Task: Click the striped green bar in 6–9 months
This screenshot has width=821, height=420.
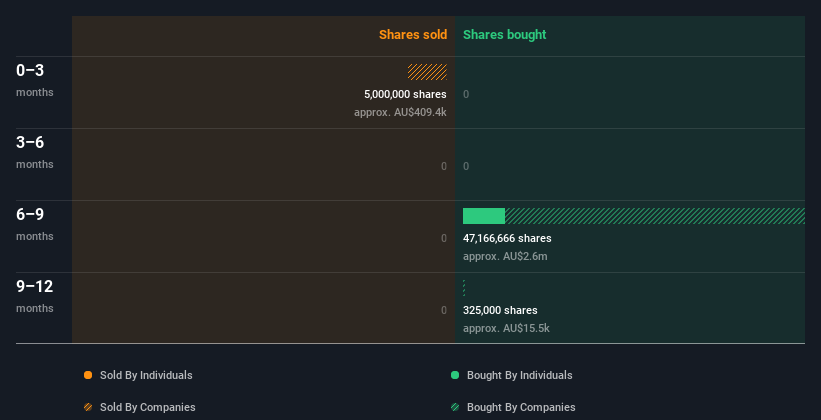Action: coord(654,216)
